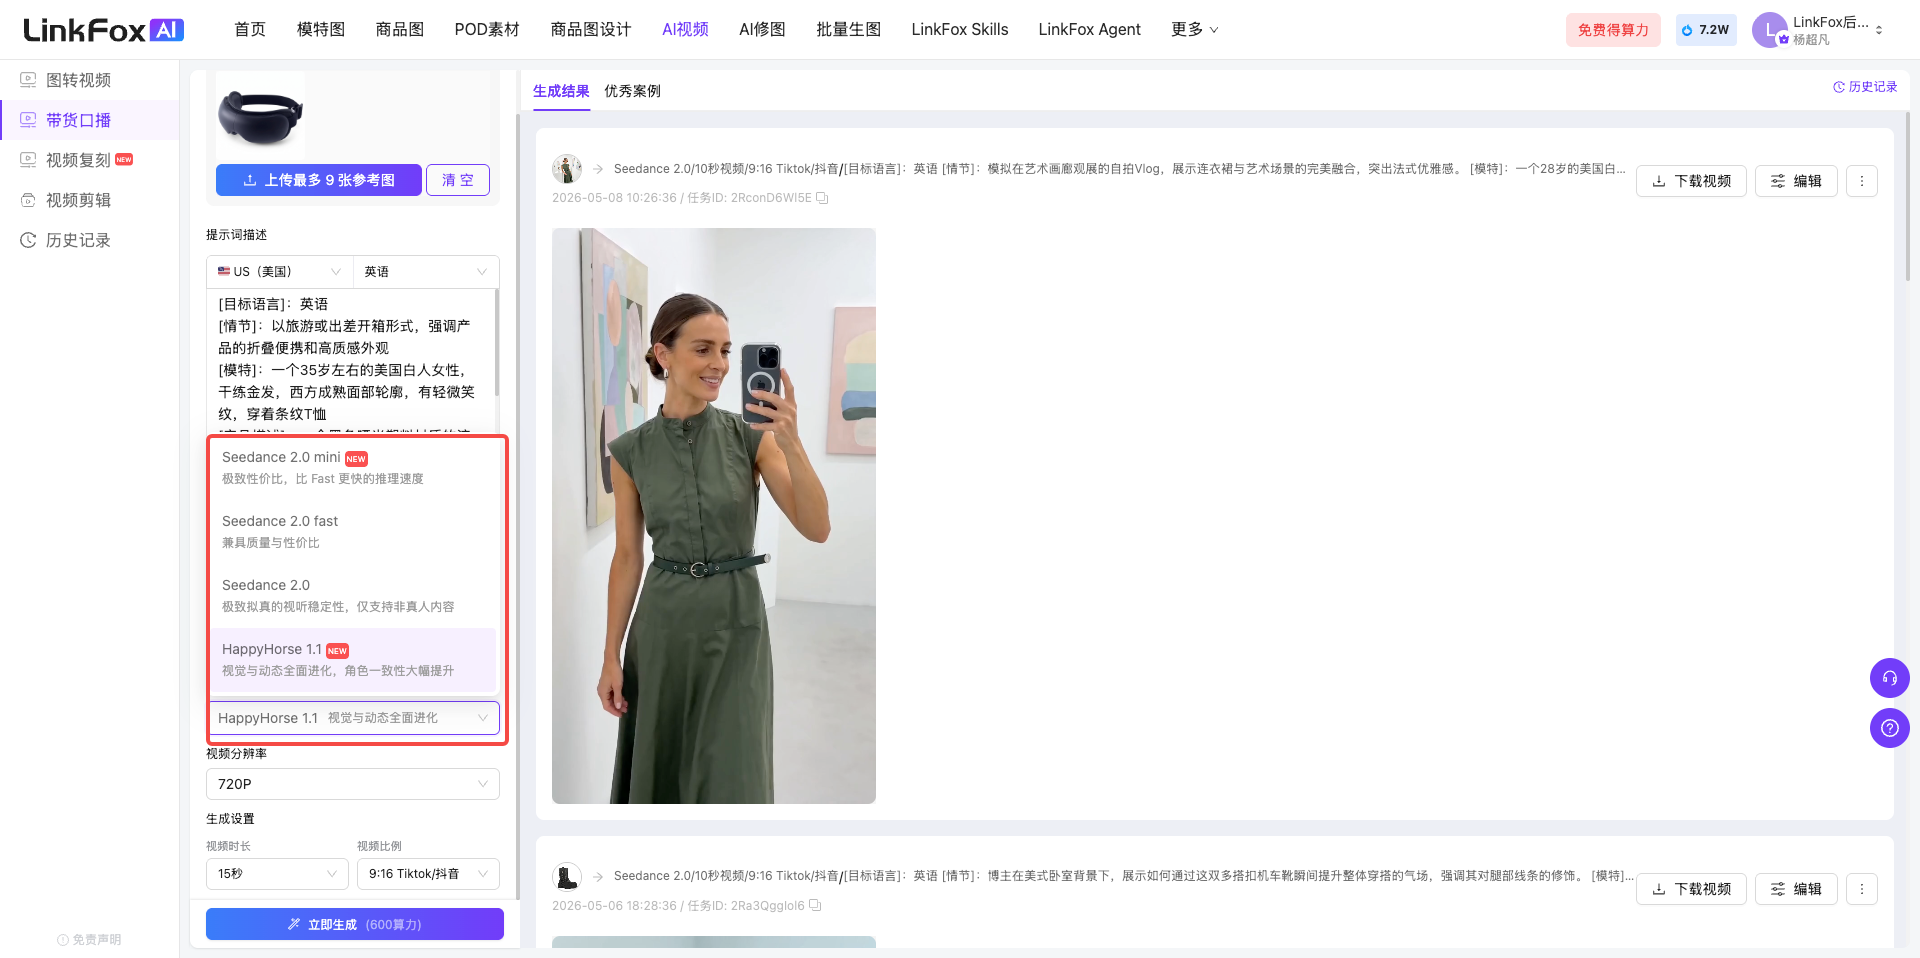Open 批量生图 in top navigation
This screenshot has width=1920, height=958.
tap(849, 30)
